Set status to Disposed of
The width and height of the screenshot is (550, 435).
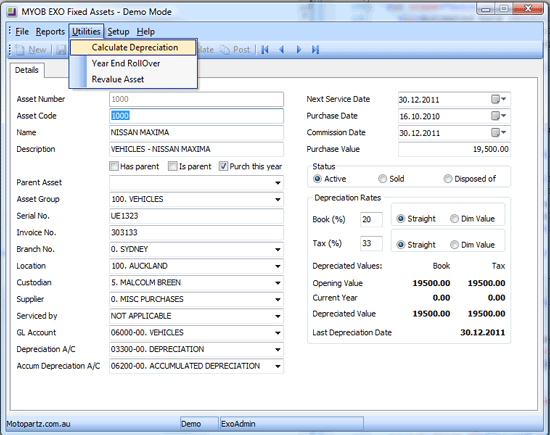click(448, 179)
